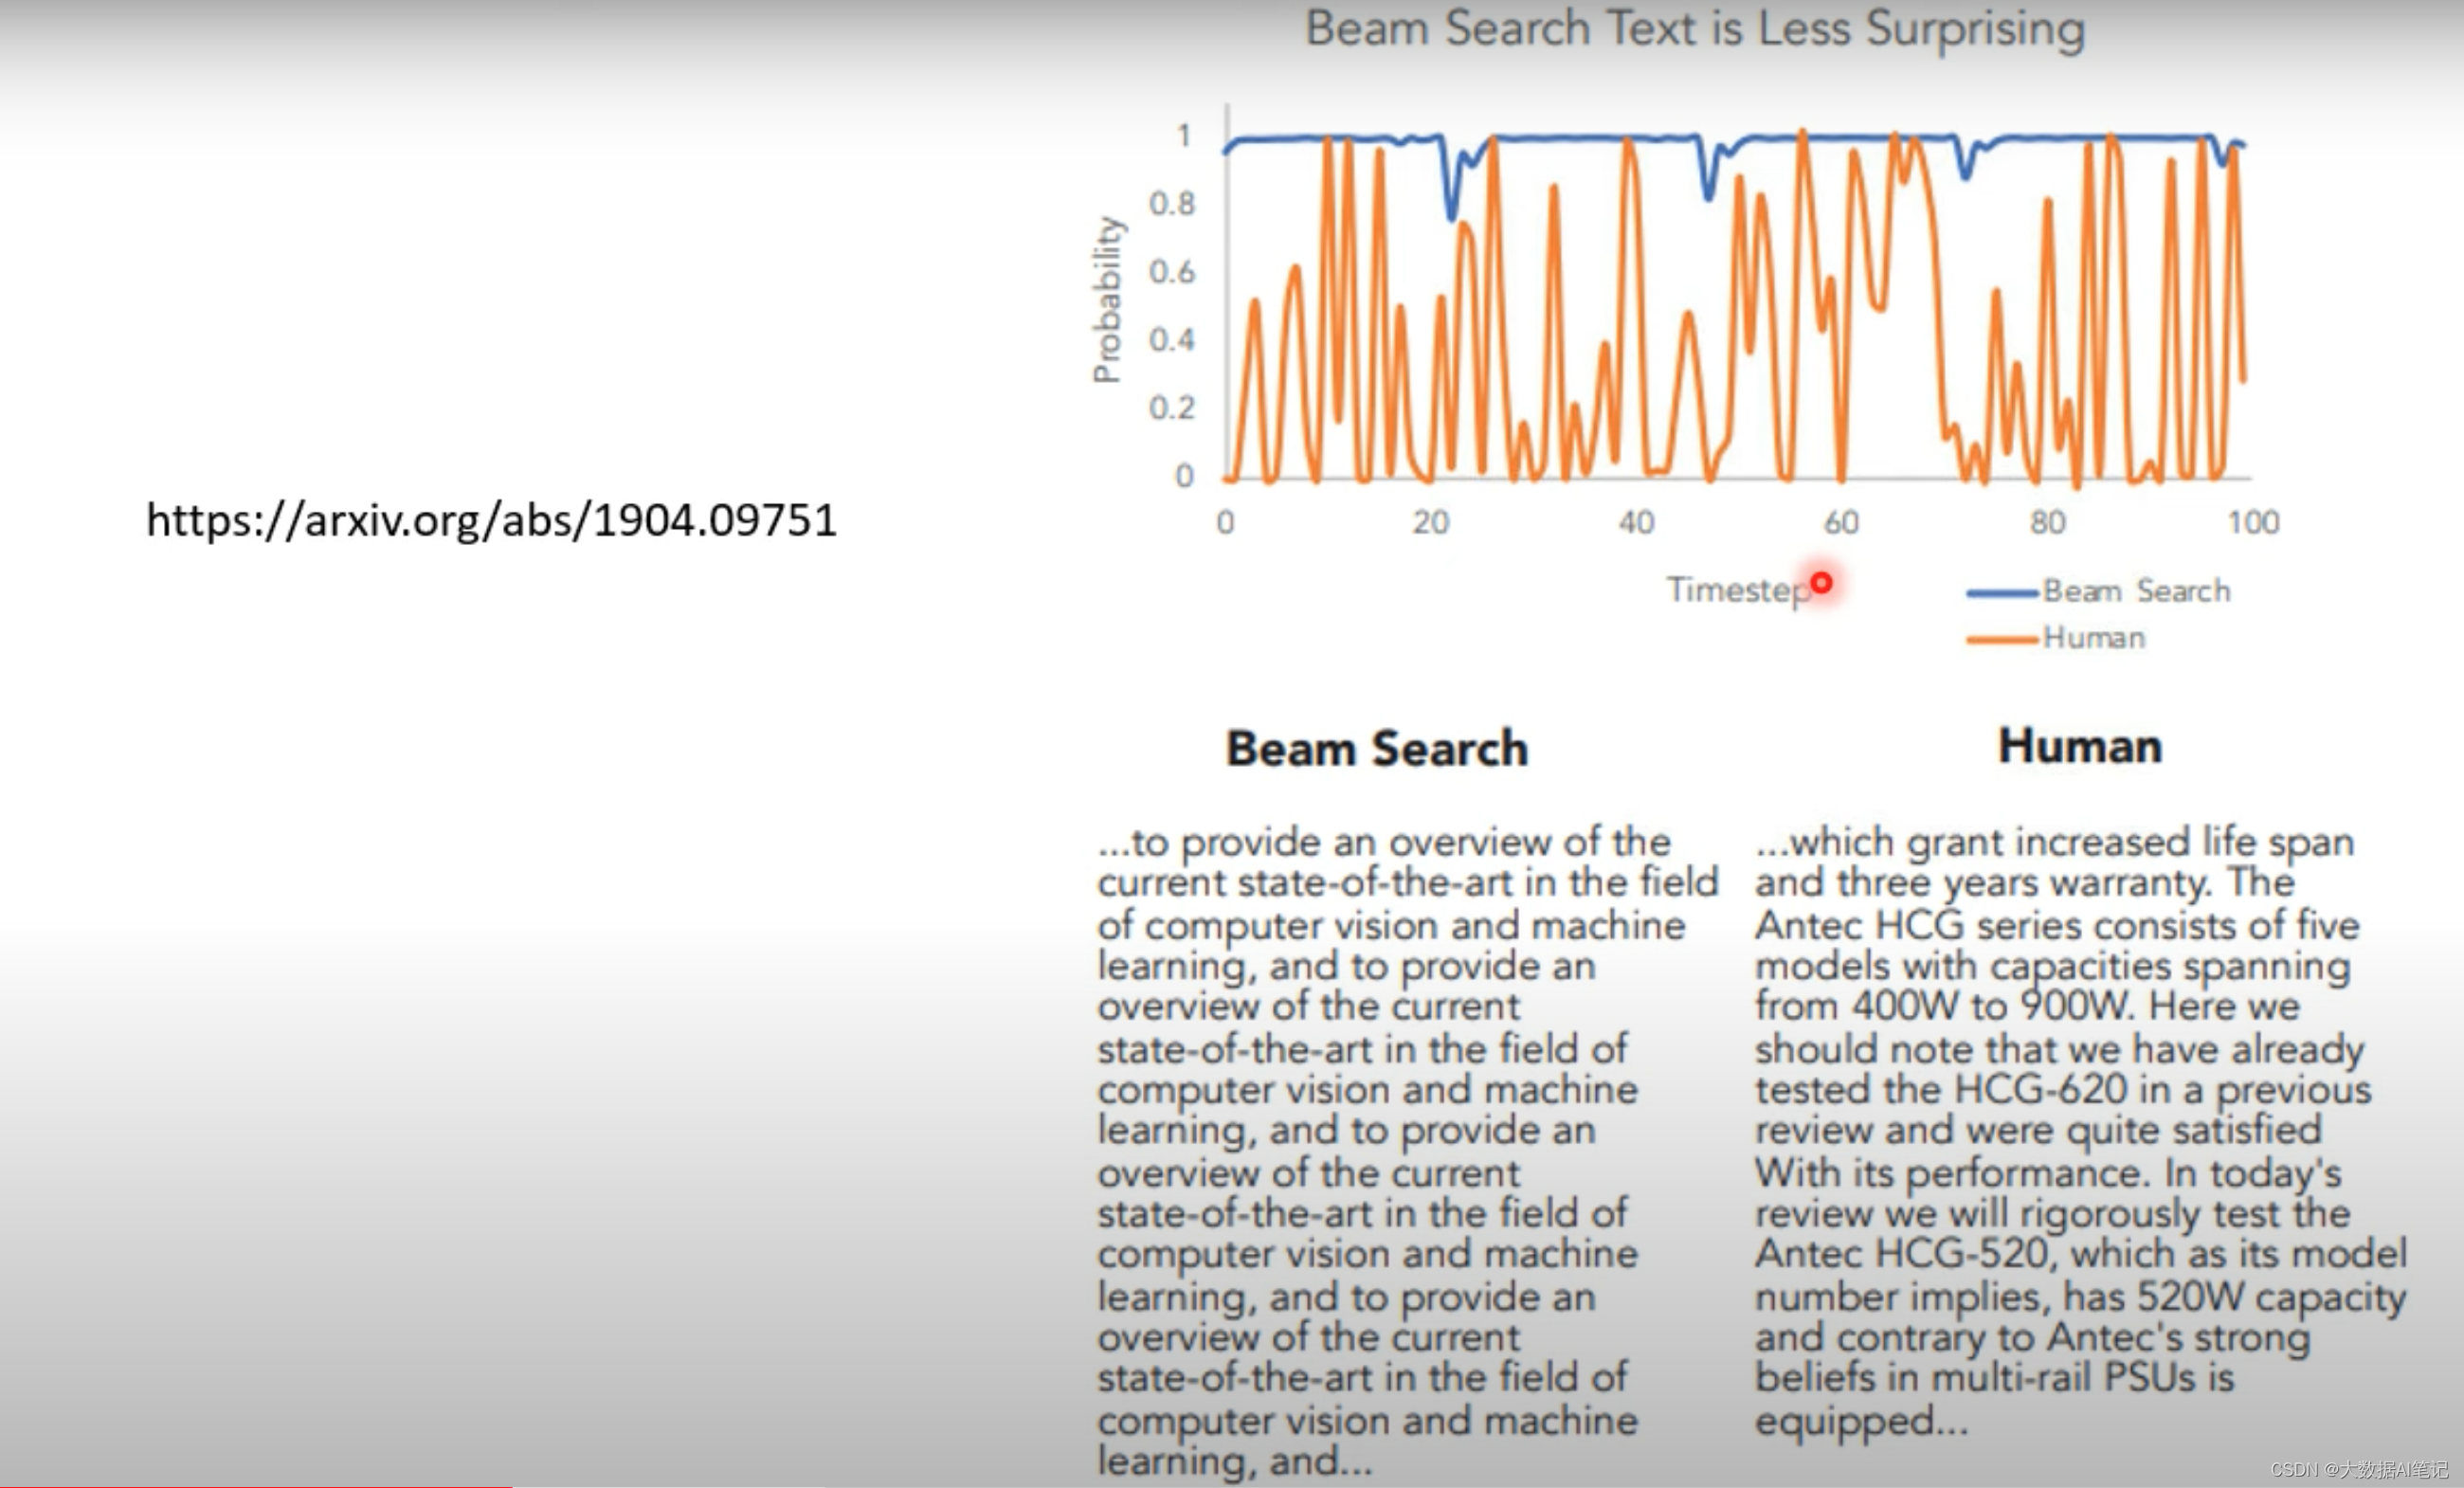Click the line 'of computer vision and machine'

coord(1391,926)
